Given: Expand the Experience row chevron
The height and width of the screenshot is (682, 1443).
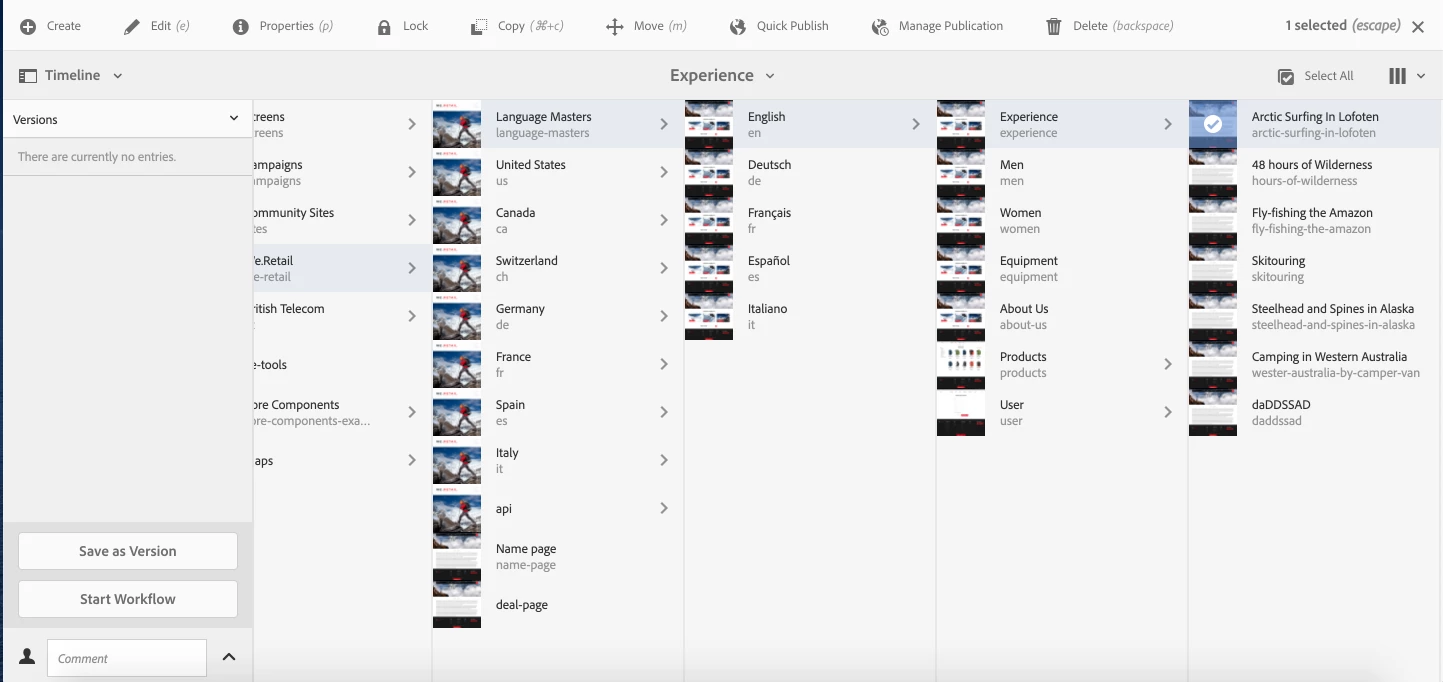Looking at the screenshot, I should 1168,124.
